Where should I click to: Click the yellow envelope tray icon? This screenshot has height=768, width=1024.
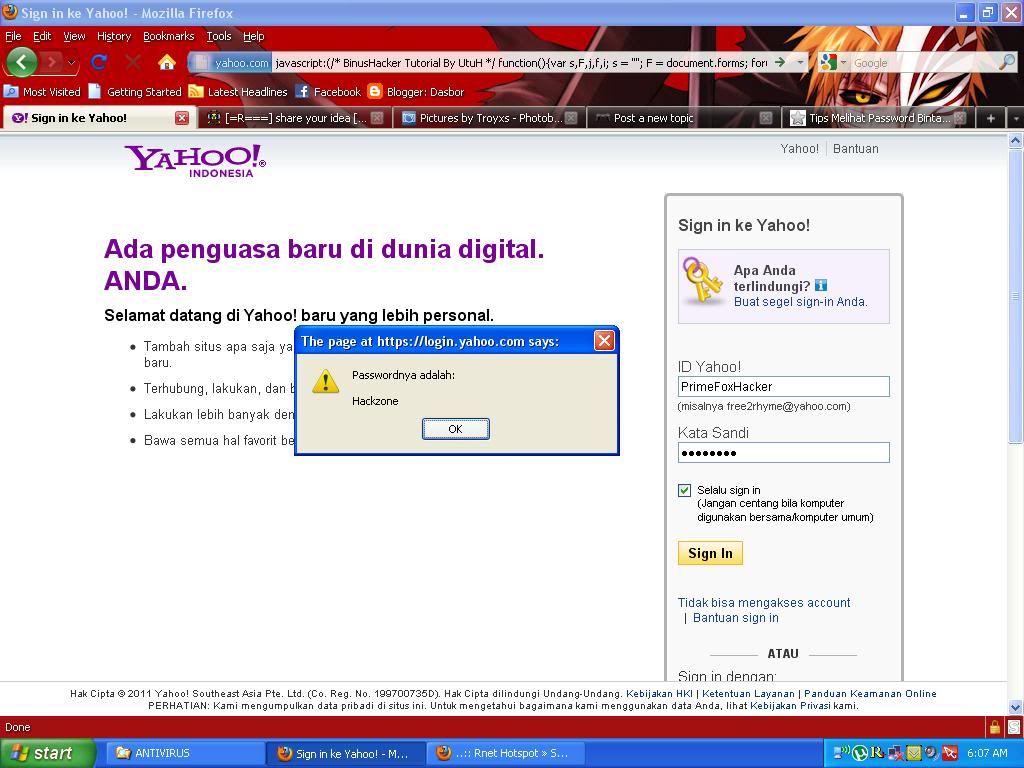tap(913, 753)
